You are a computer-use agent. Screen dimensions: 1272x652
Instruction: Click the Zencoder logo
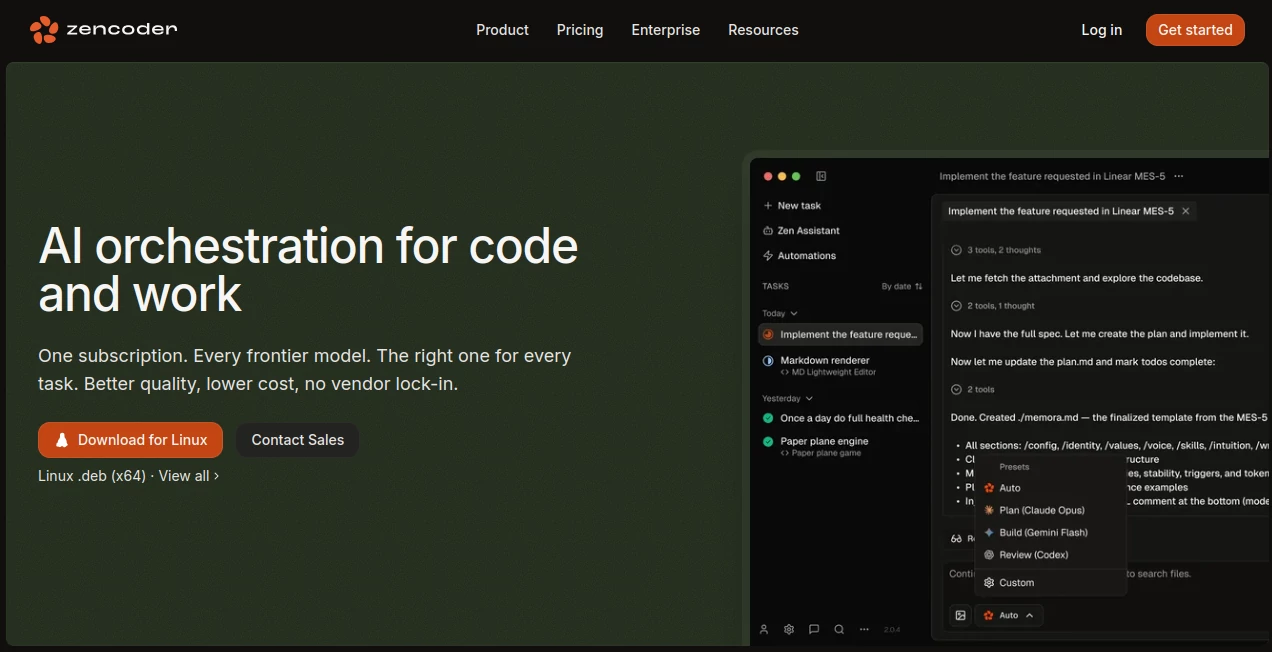103,30
